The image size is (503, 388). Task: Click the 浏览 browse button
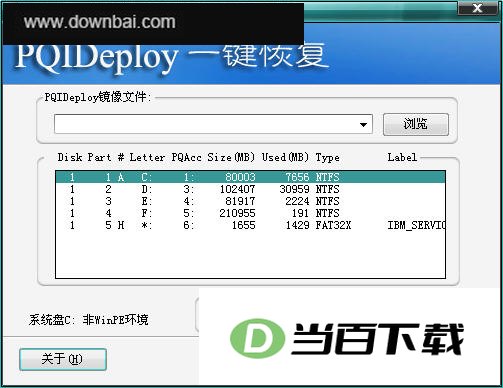click(416, 124)
